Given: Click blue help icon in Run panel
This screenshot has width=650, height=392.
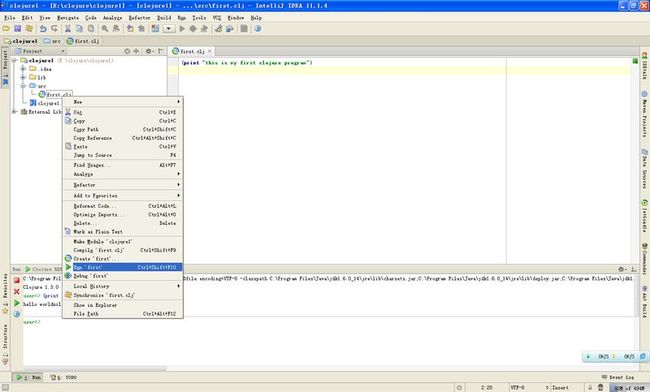Looking at the screenshot, I should (17, 314).
